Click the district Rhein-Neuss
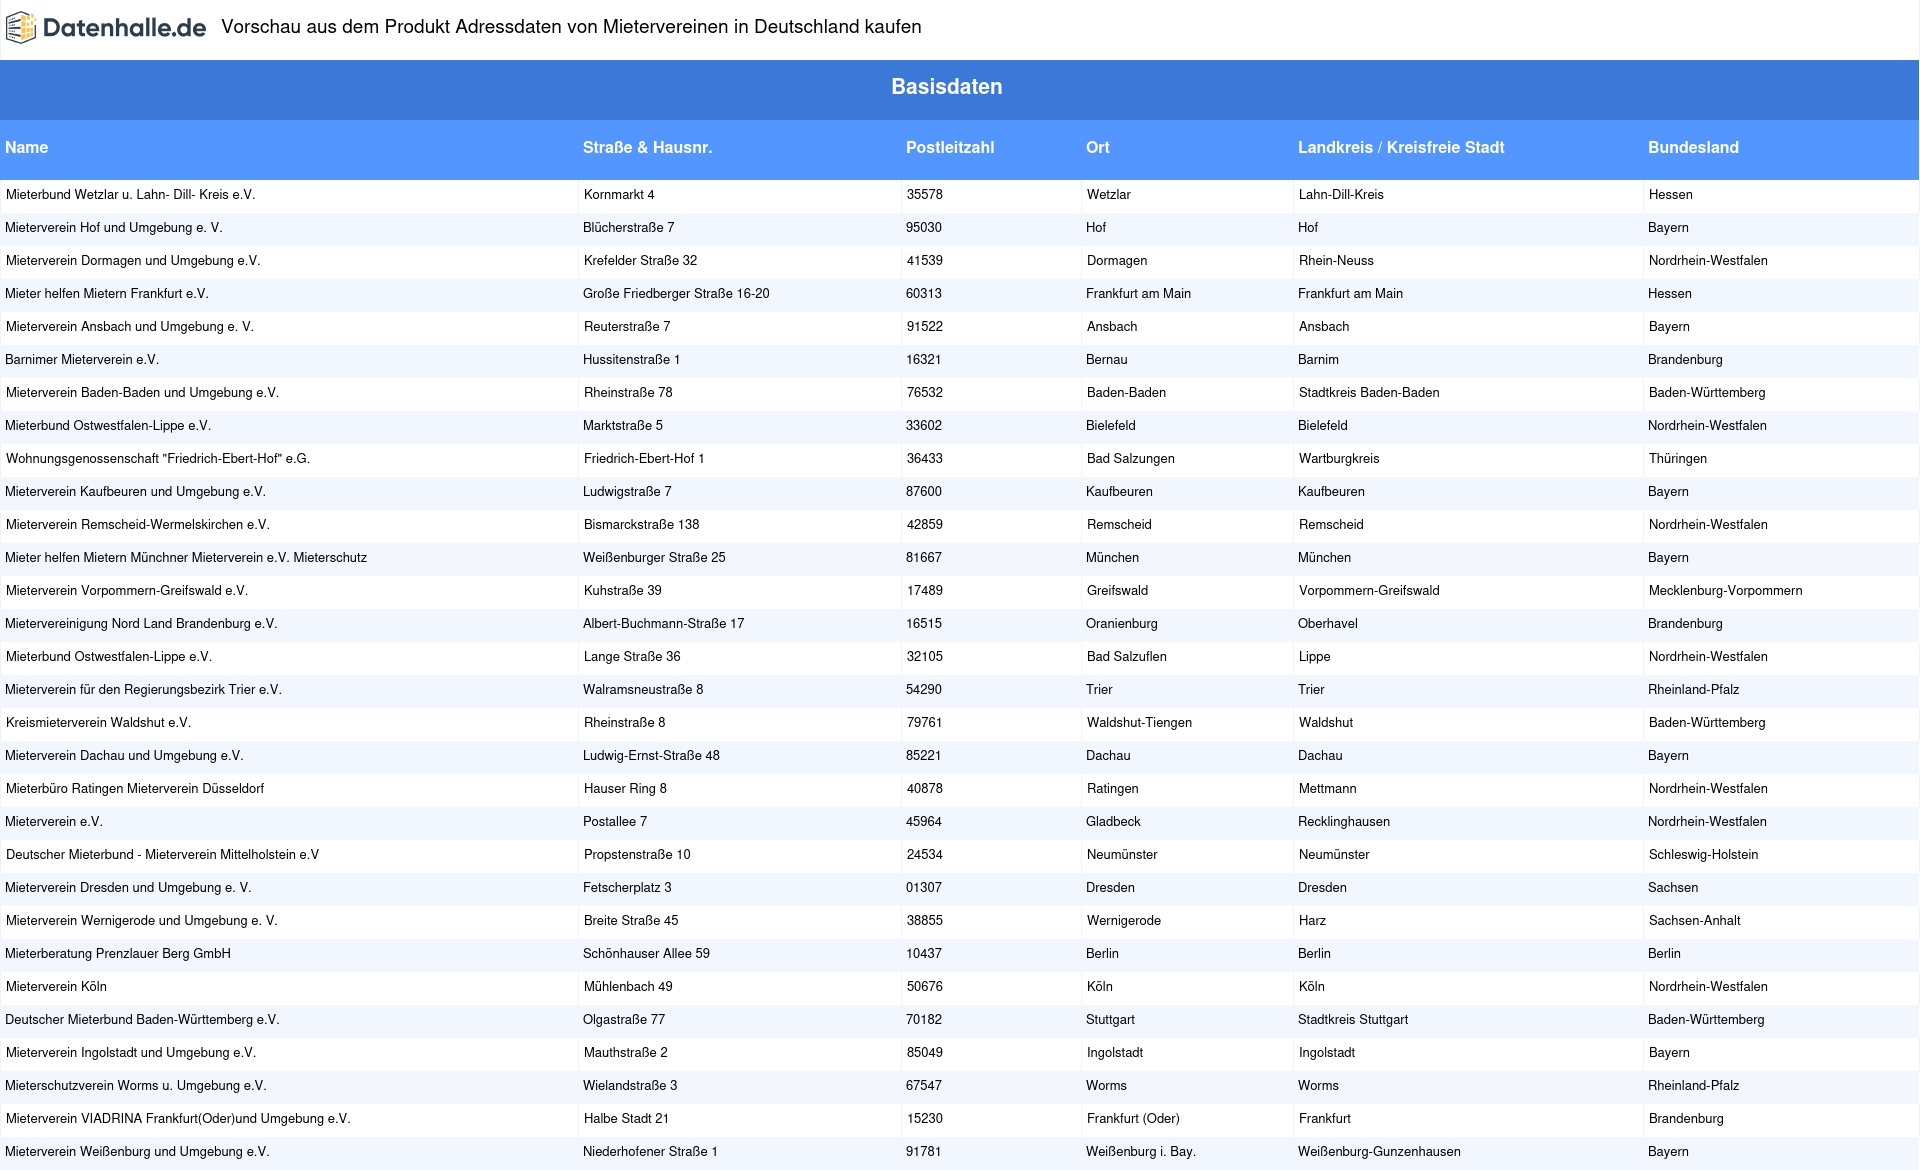Viewport: 1920px width, 1170px height. click(1335, 261)
